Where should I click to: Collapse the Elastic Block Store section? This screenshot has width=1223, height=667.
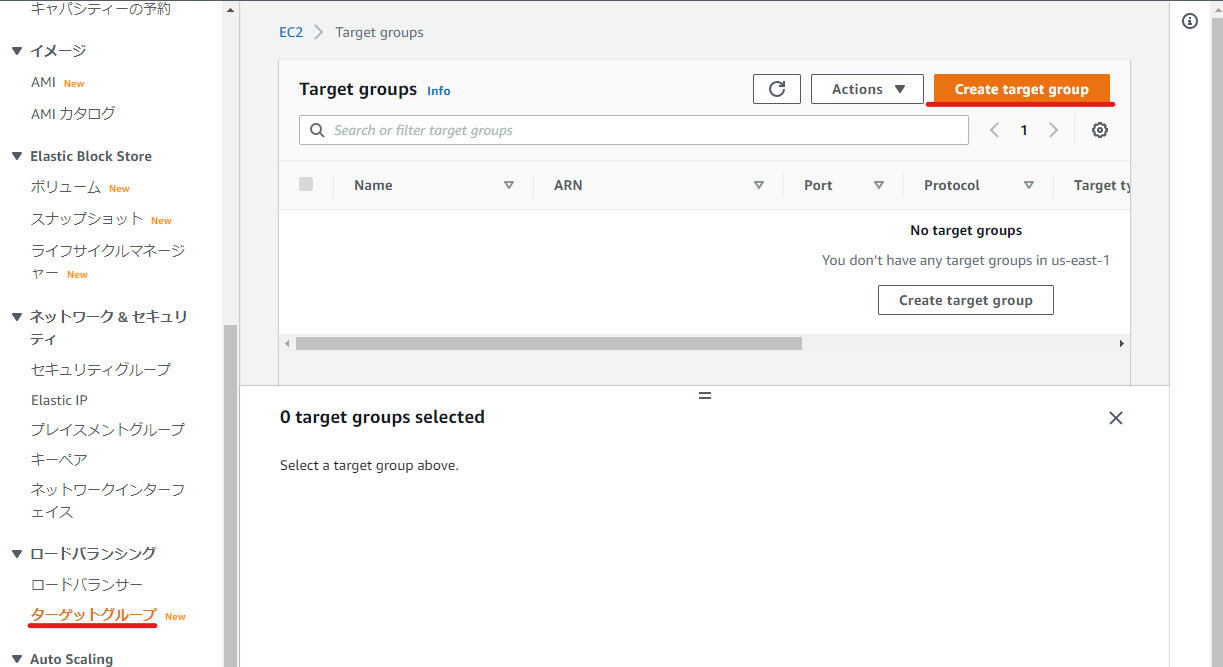pyautogui.click(x=17, y=156)
